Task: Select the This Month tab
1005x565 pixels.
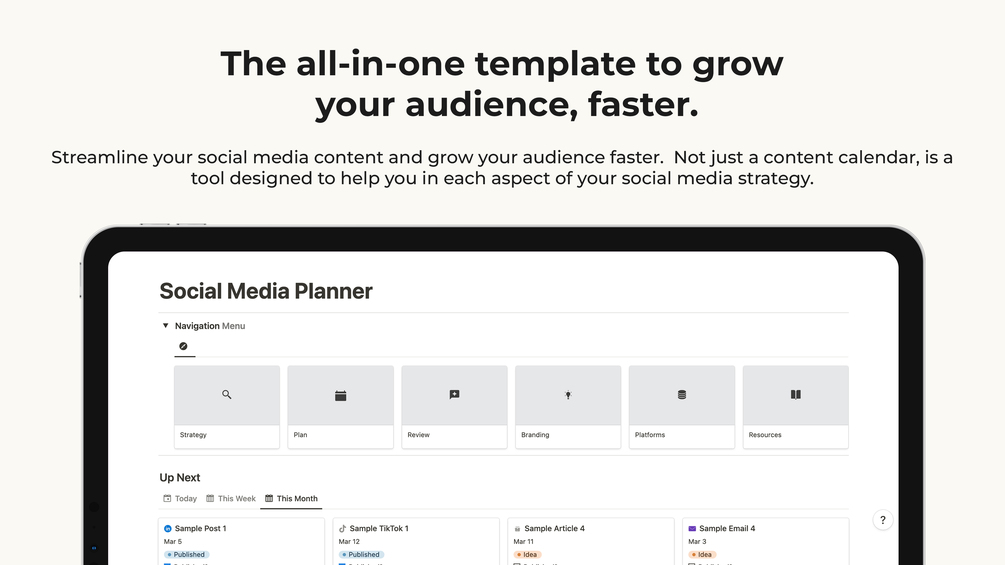Action: (291, 498)
